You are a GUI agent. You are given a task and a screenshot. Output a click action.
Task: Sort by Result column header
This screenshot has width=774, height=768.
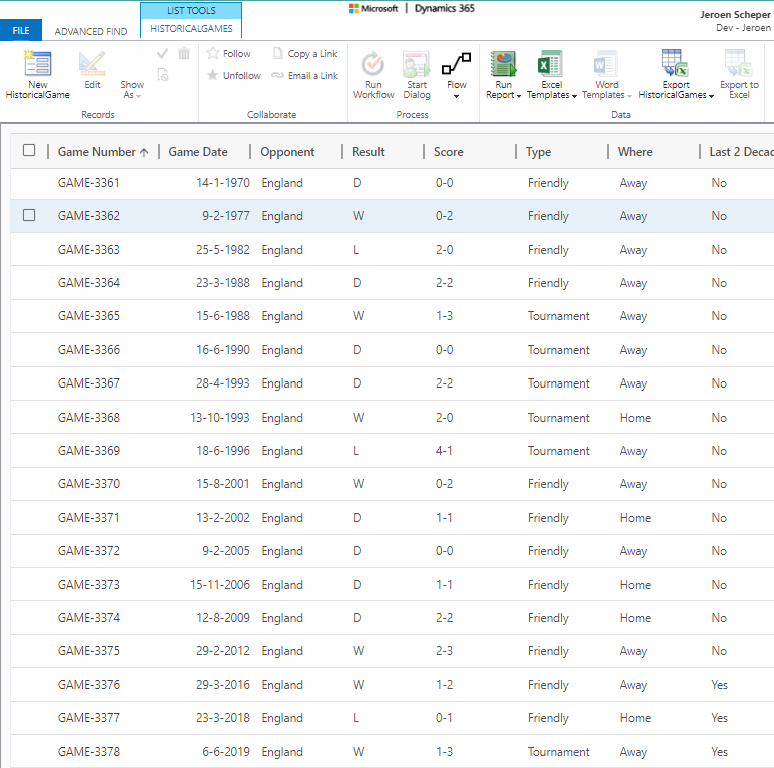pyautogui.click(x=368, y=152)
